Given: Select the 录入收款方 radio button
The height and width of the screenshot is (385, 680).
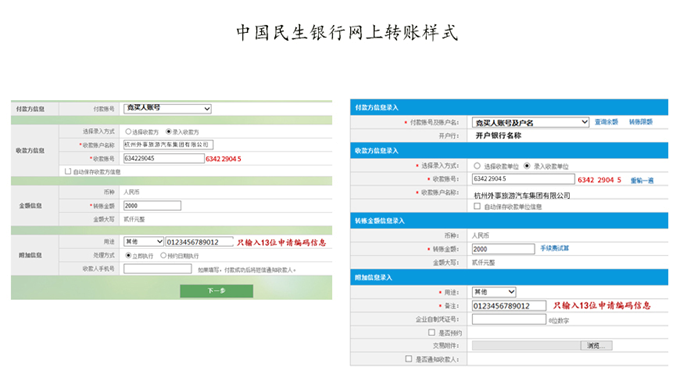Looking at the screenshot, I should [169, 131].
